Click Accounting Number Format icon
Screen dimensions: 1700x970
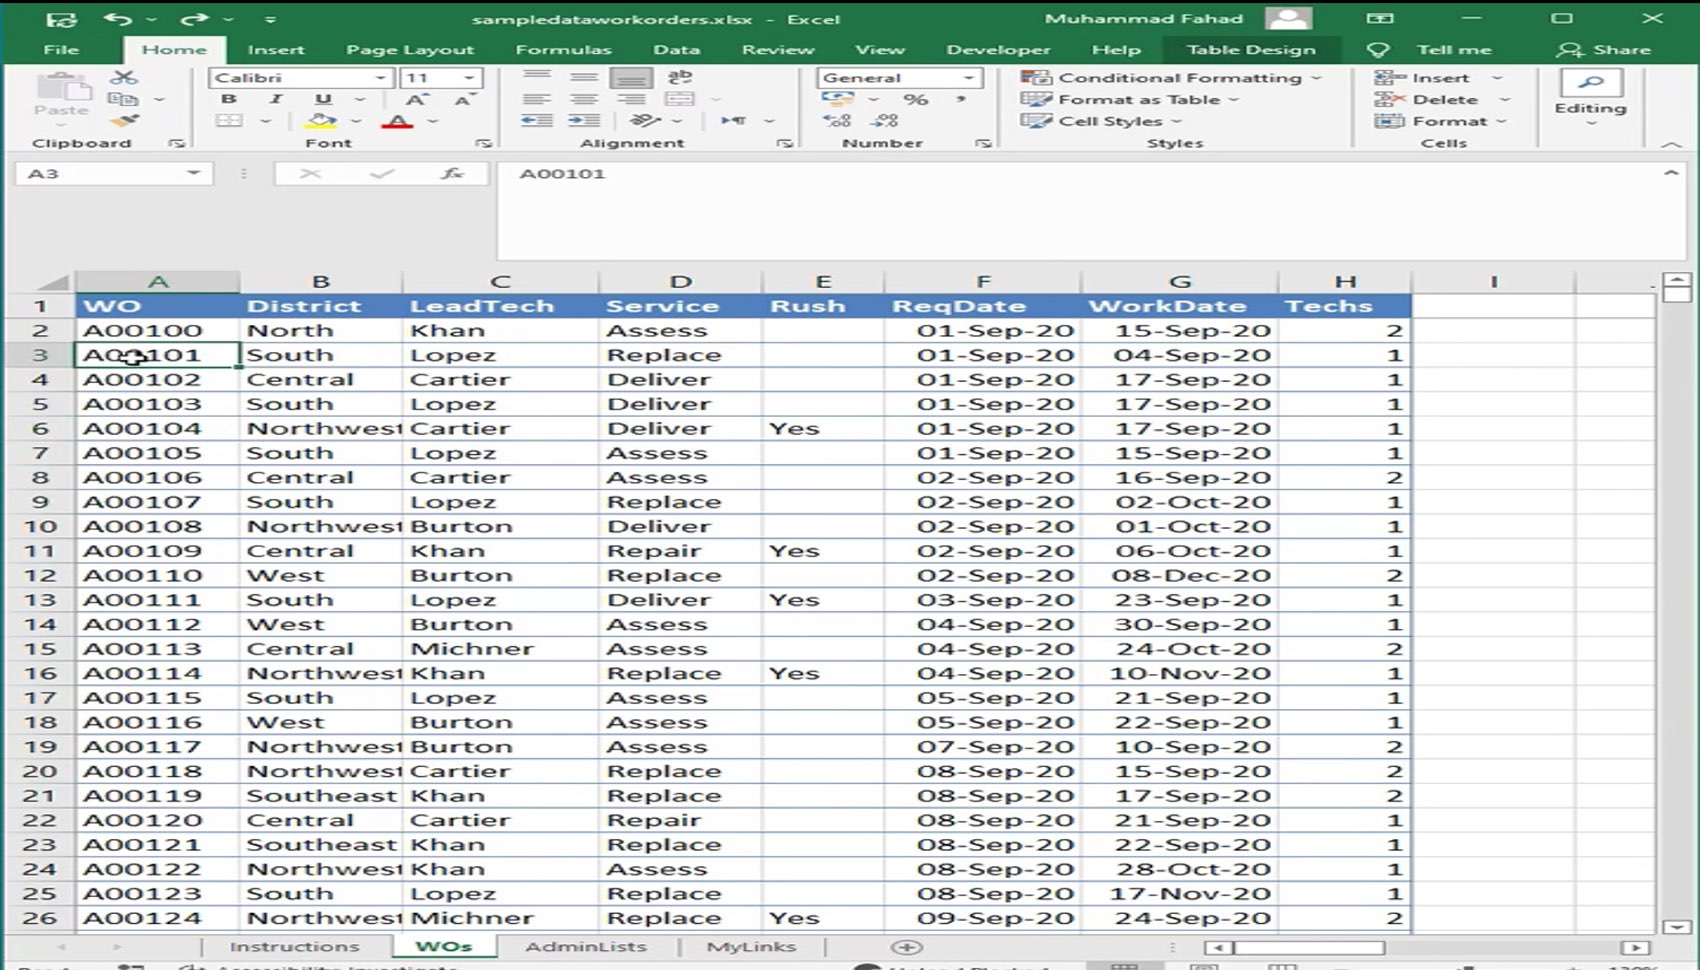tap(838, 99)
